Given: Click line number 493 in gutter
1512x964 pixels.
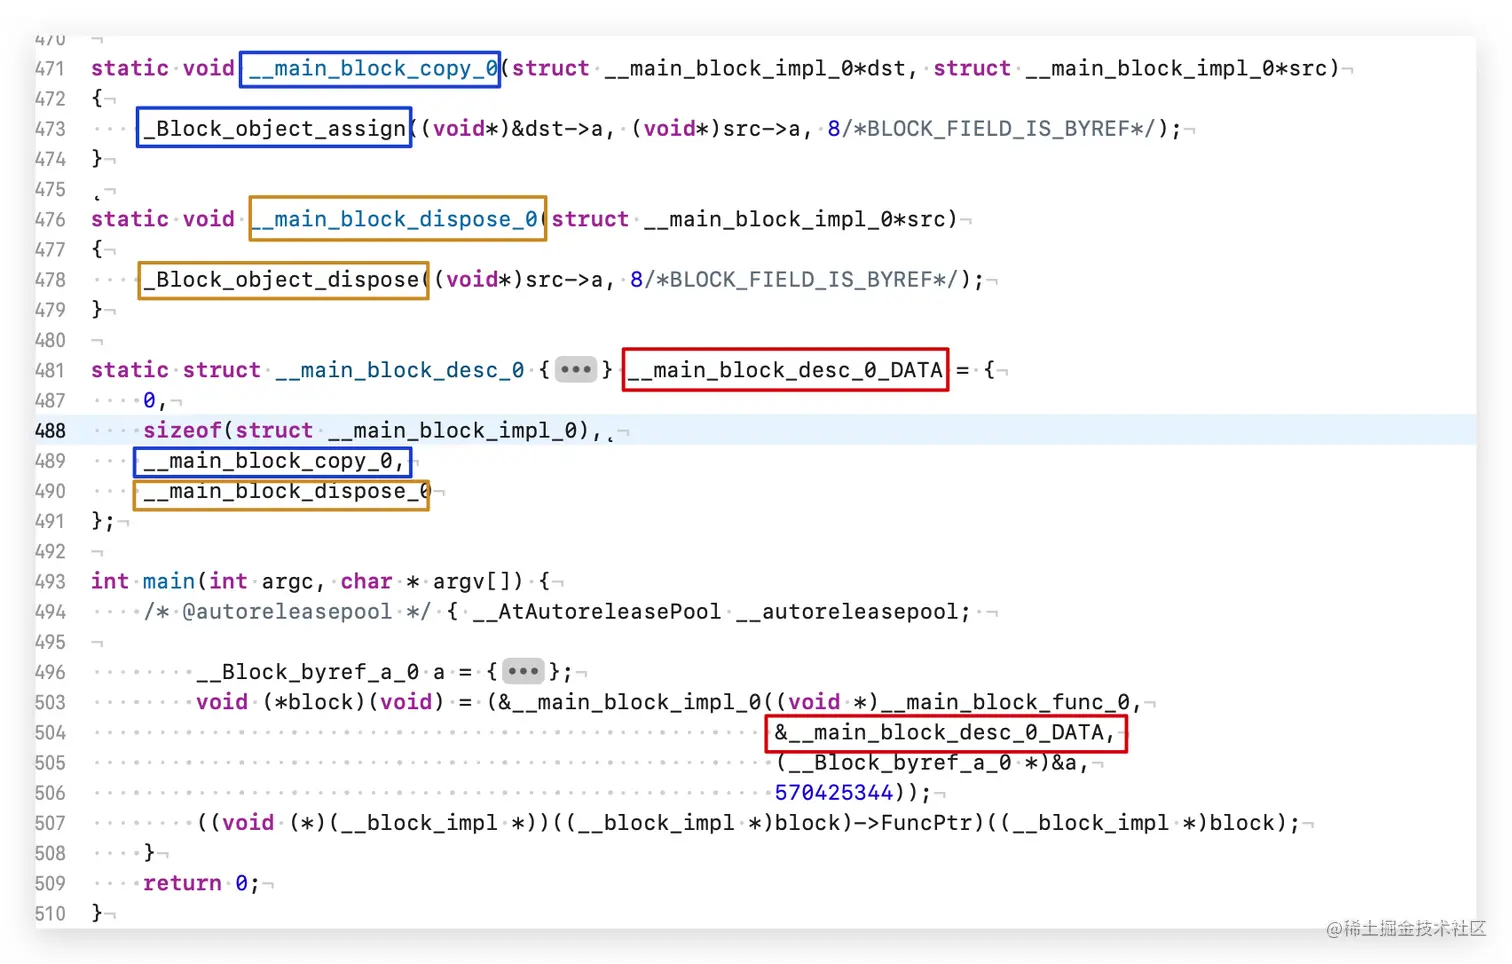Looking at the screenshot, I should pyautogui.click(x=50, y=582).
